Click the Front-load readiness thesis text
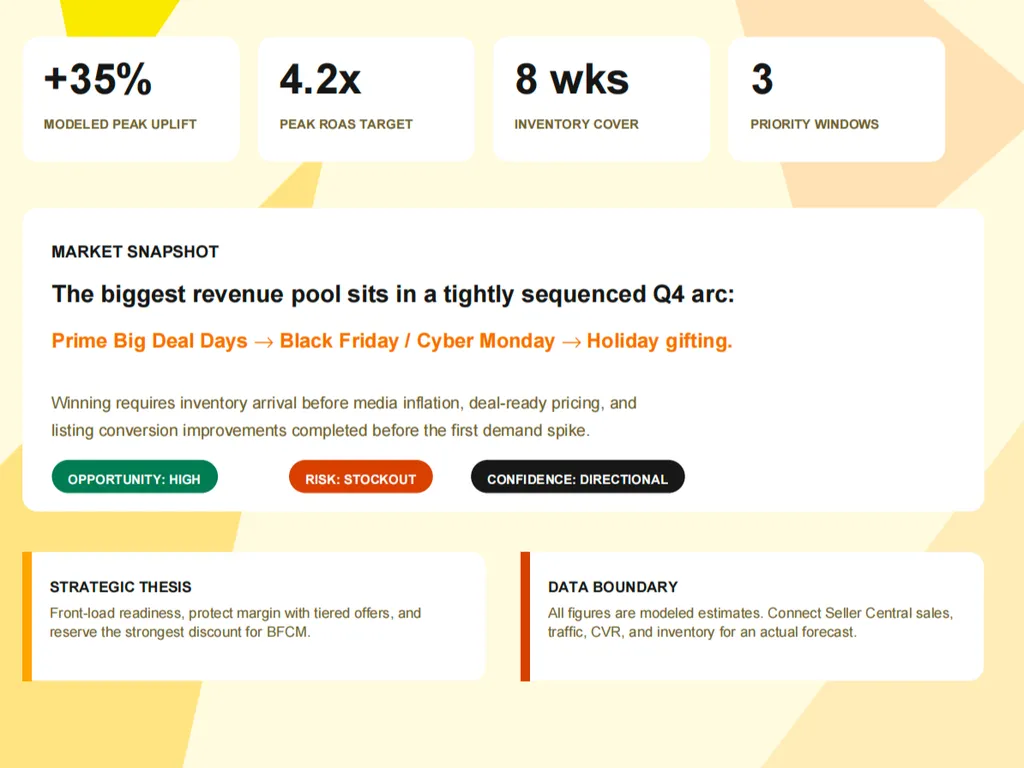The height and width of the screenshot is (768, 1024). pos(235,622)
